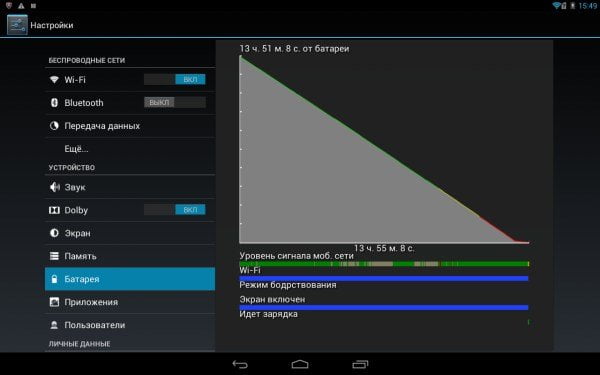Tap the Экран включен label
The width and height of the screenshot is (600, 375).
pos(272,299)
